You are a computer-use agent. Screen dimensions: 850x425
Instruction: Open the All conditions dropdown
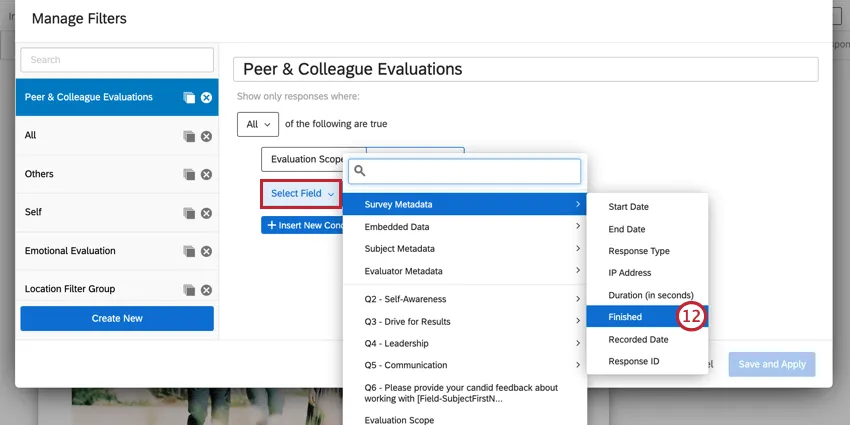click(x=258, y=124)
